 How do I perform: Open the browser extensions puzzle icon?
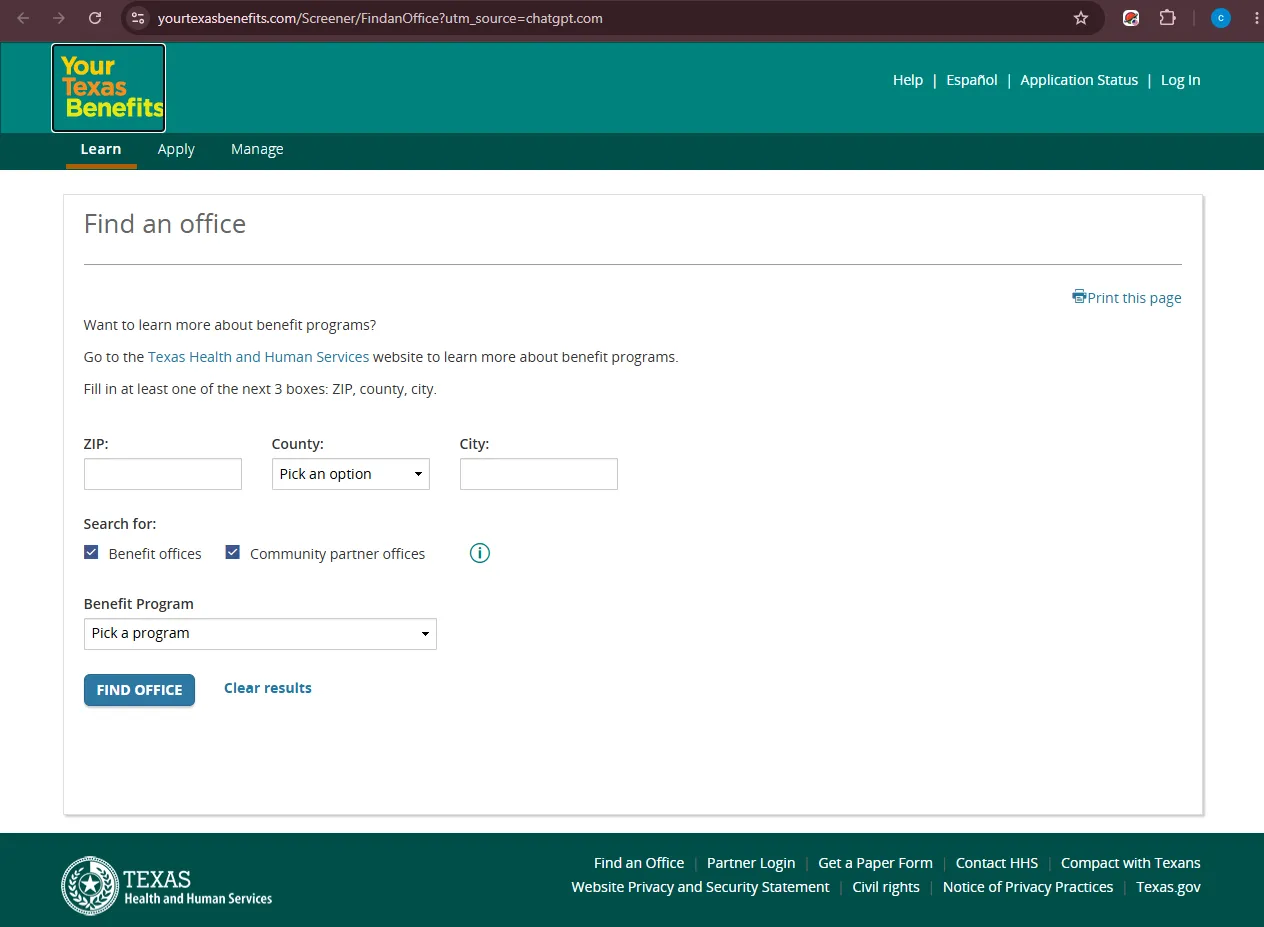tap(1167, 18)
